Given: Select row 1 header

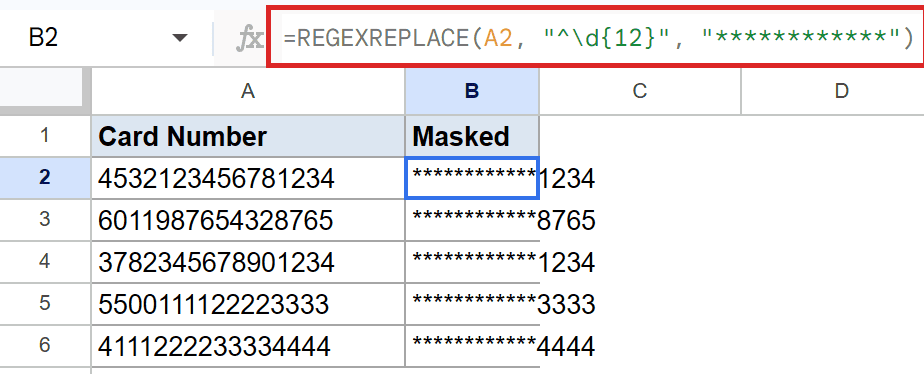Looking at the screenshot, I should coord(45,136).
